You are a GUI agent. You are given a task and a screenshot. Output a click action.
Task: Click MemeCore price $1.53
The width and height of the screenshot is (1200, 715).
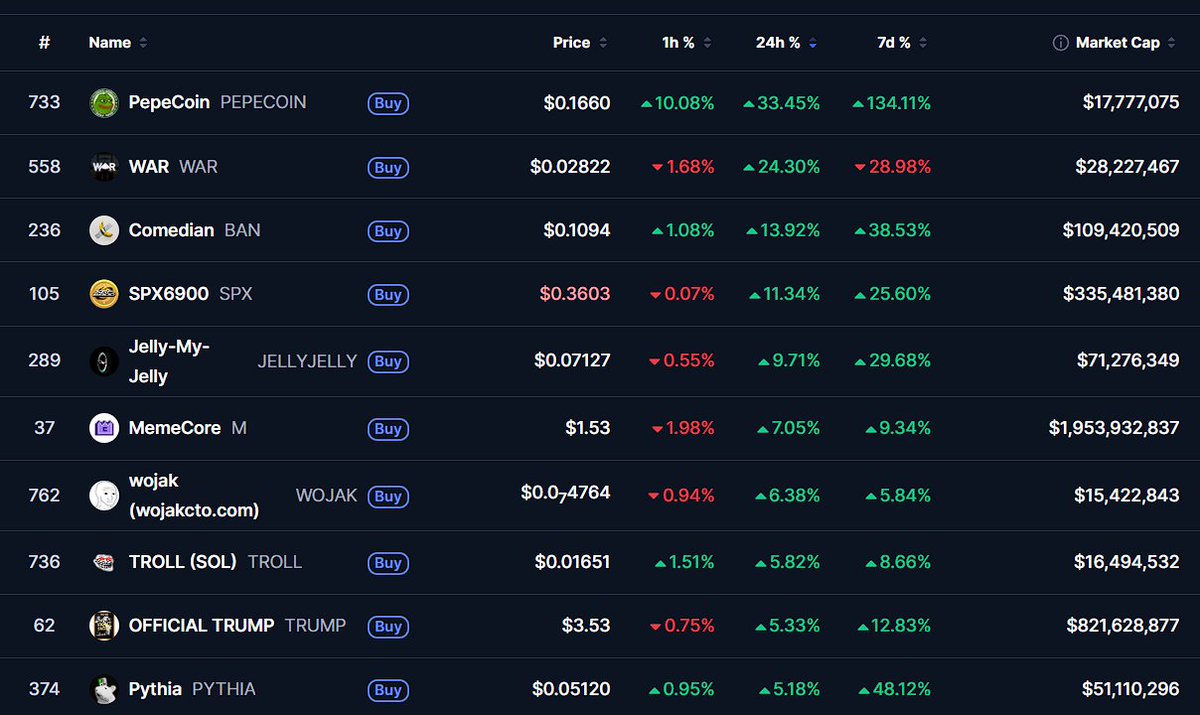click(x=588, y=428)
